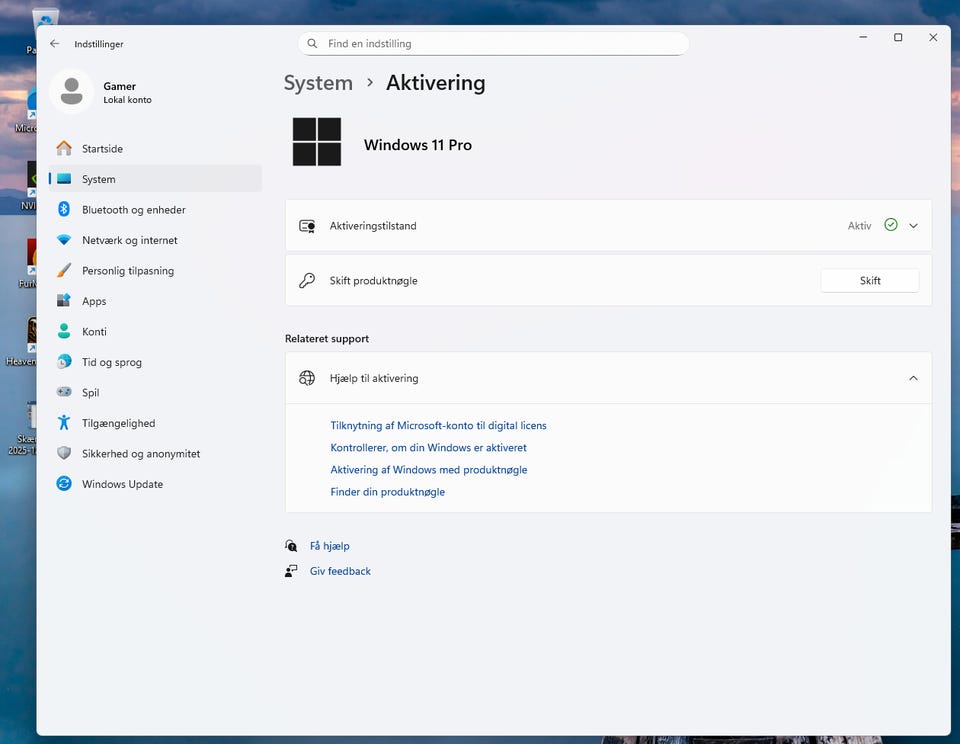Screen dimensions: 960x744
Task: Open Tid og sprog settings
Action: [111, 362]
